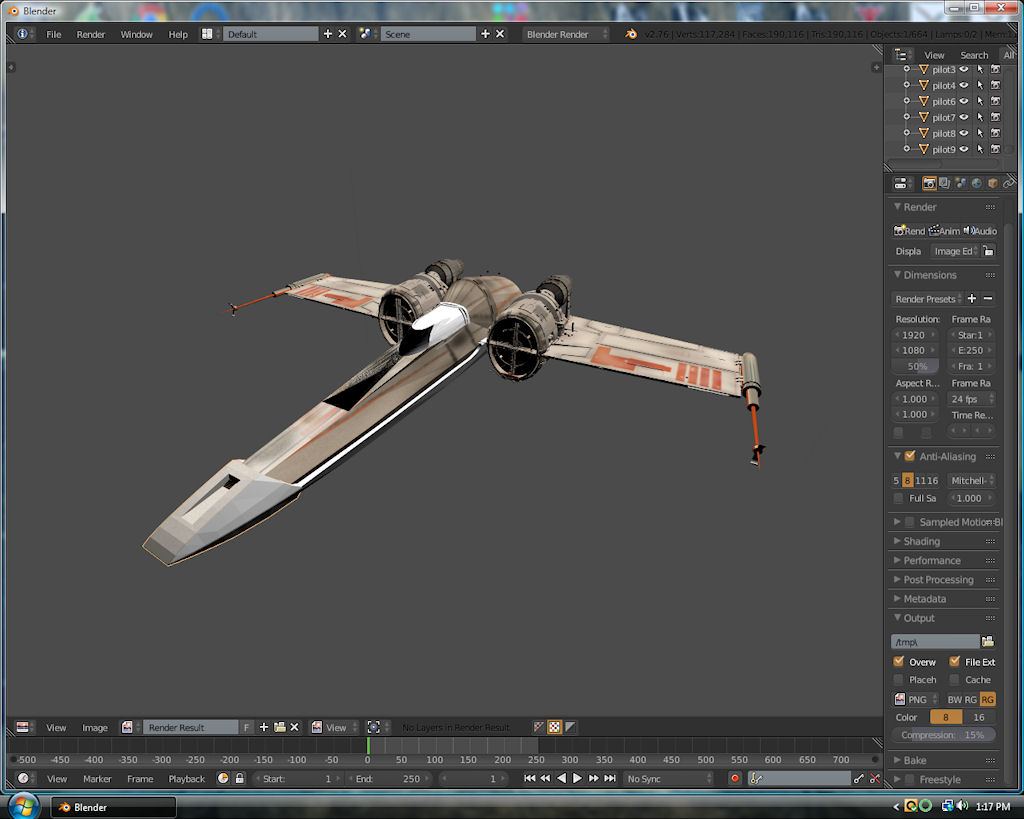
Task: Click the timeline range lock icon
Action: (240, 779)
